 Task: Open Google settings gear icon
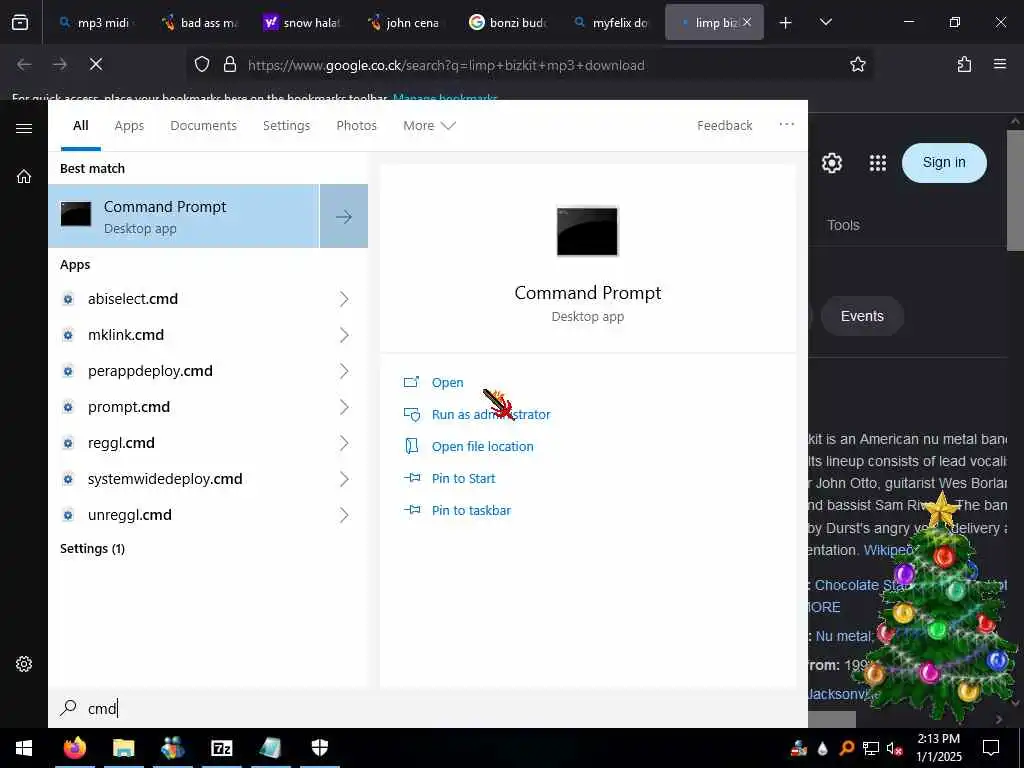[x=831, y=163]
